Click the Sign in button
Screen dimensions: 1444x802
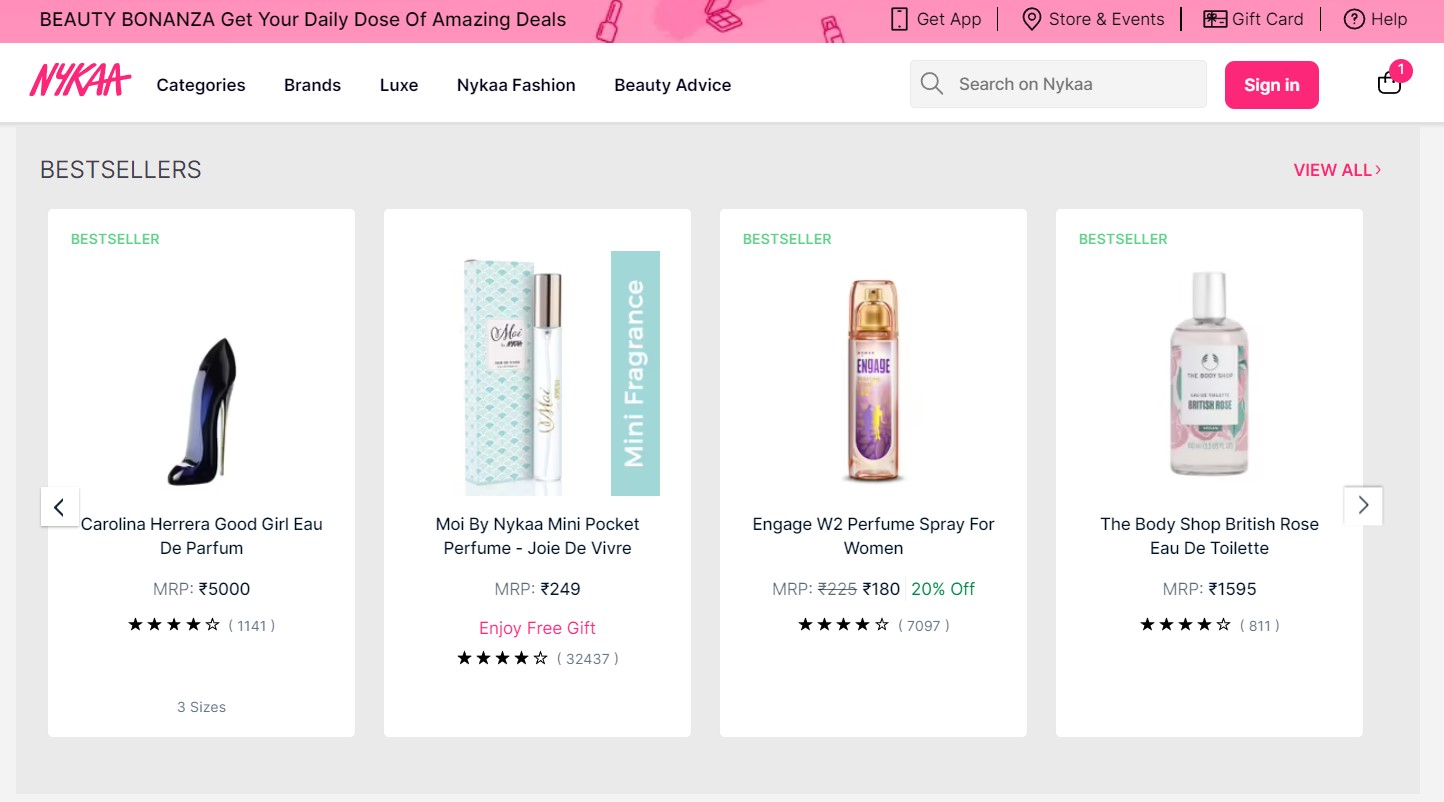(x=1272, y=85)
